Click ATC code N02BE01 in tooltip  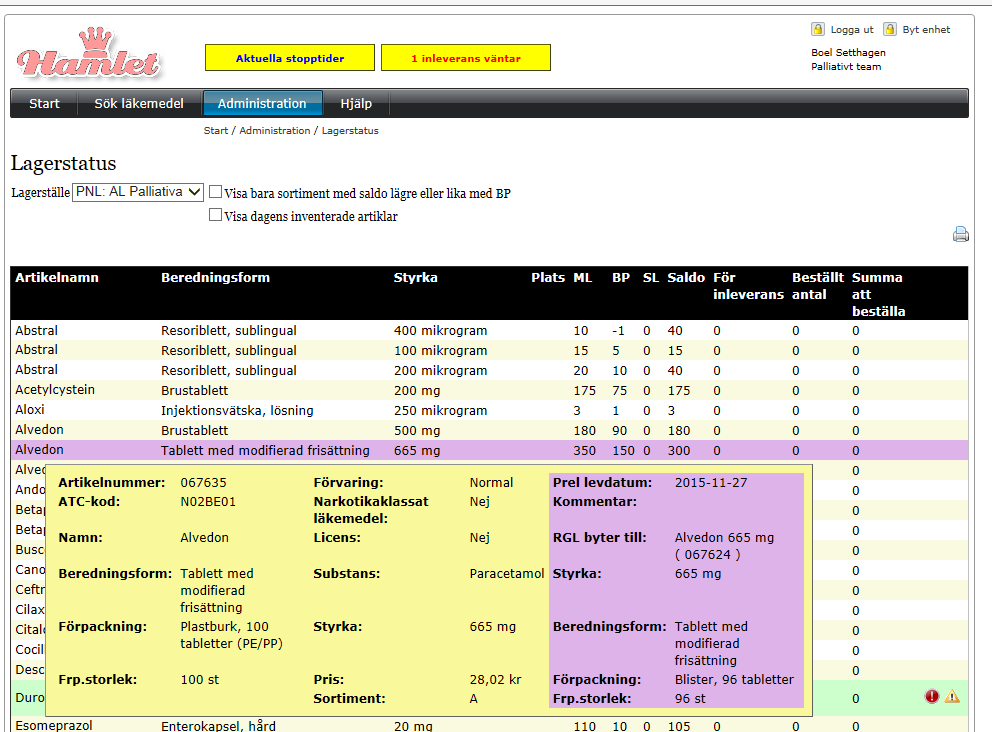(x=208, y=502)
